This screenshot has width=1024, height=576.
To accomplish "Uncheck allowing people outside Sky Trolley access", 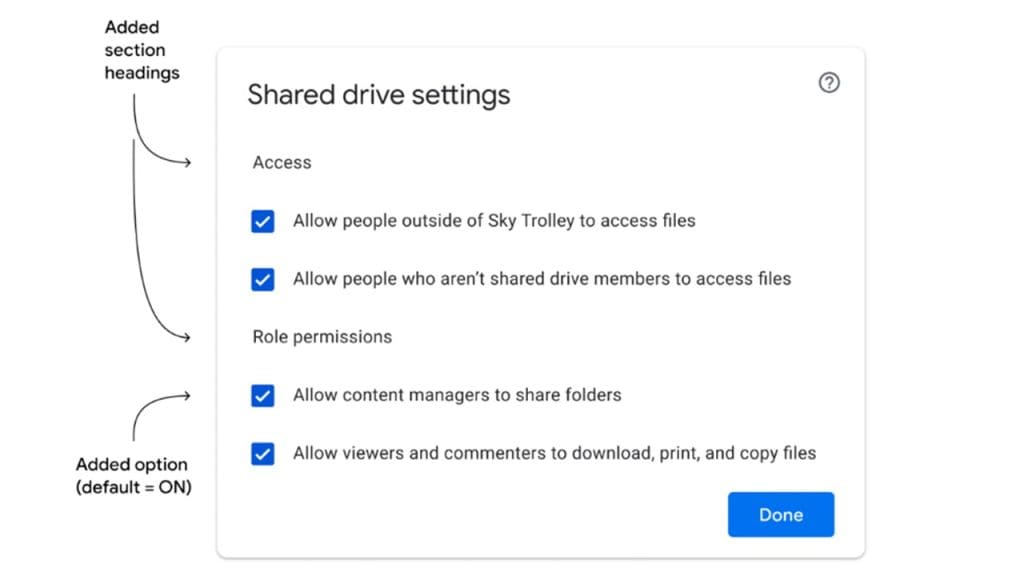I will pos(262,221).
